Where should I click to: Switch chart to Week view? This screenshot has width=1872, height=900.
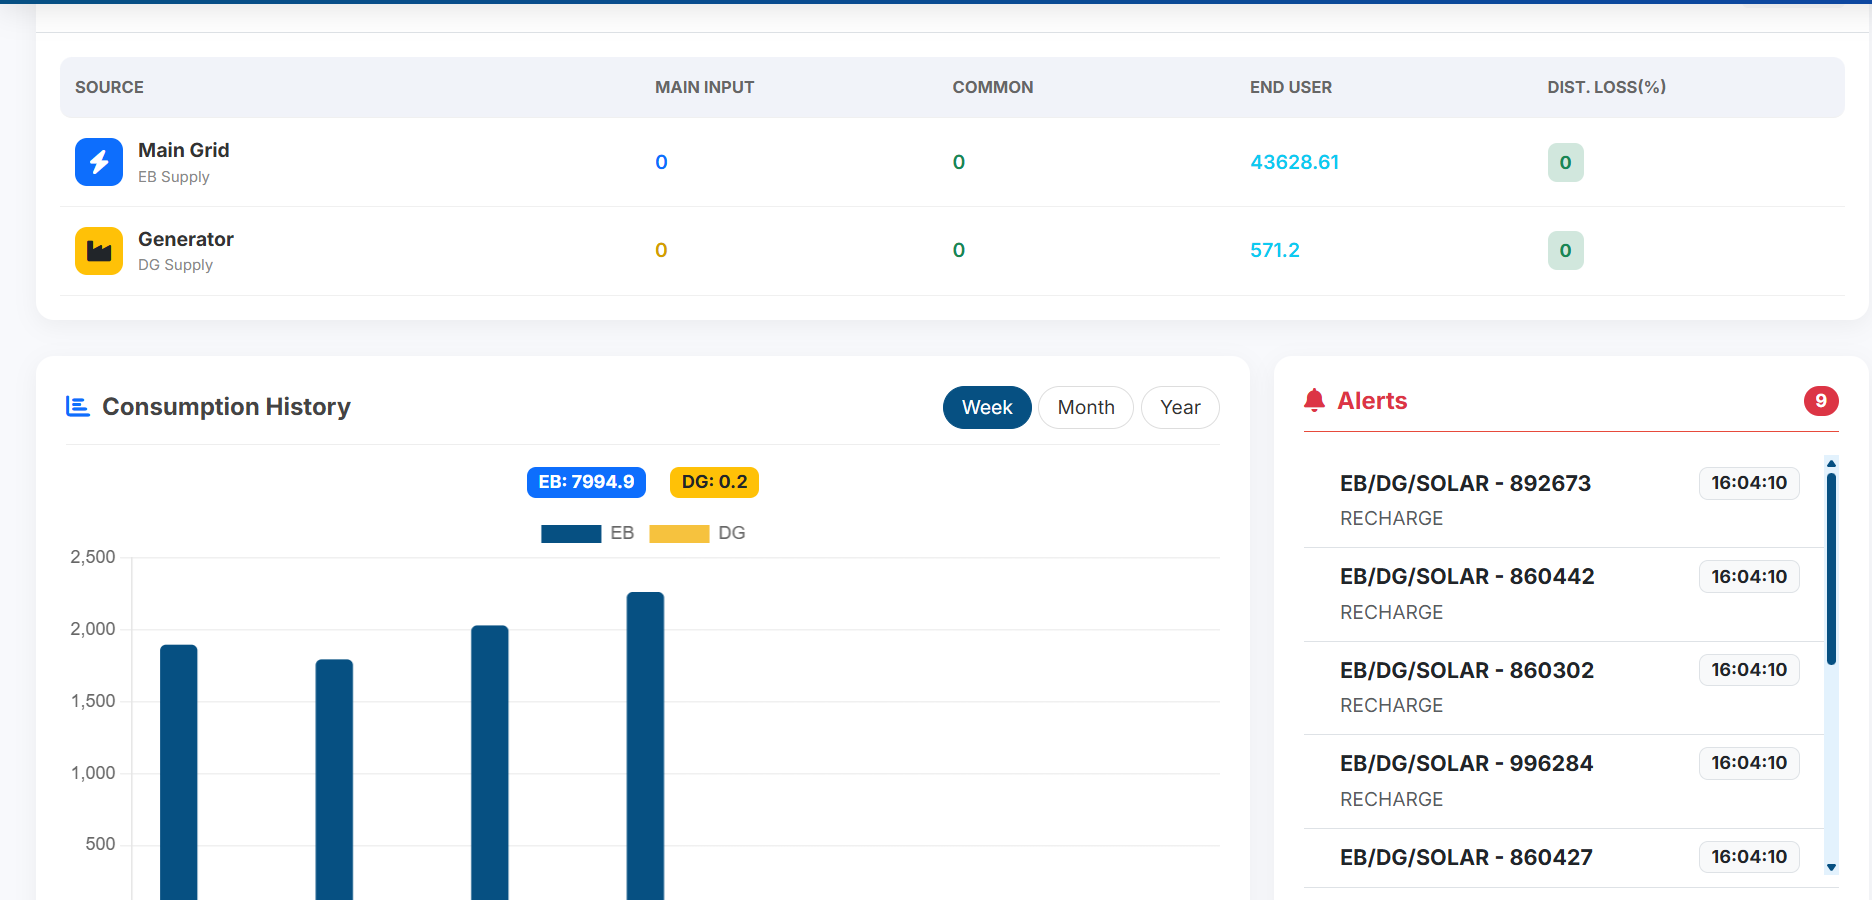pos(986,408)
